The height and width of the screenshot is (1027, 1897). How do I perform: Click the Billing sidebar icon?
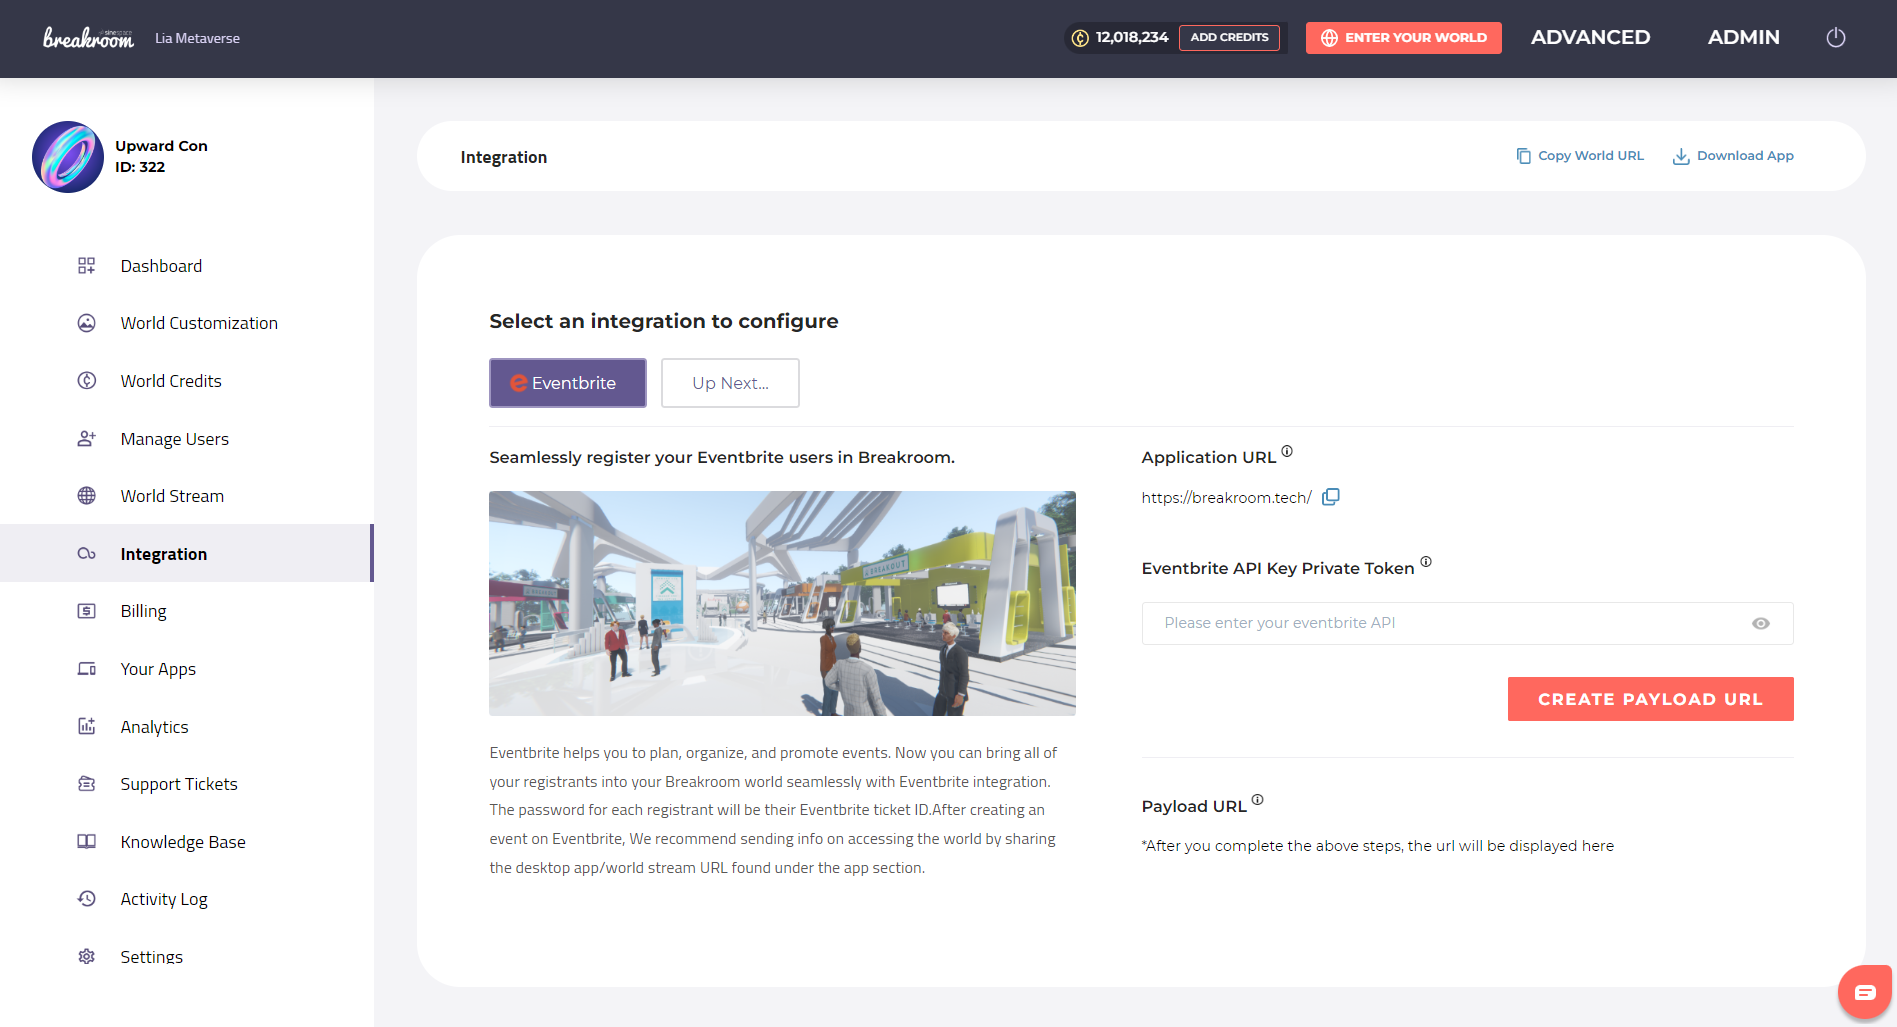(x=87, y=611)
